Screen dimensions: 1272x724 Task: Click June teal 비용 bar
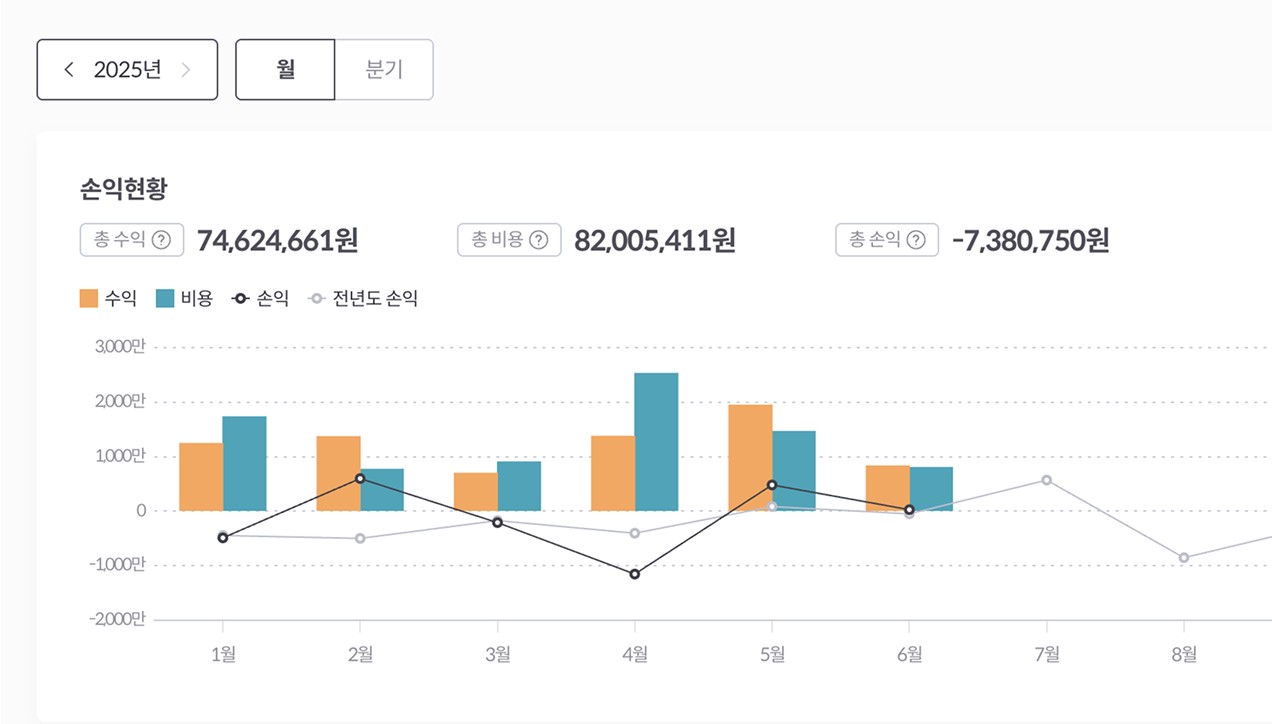931,489
